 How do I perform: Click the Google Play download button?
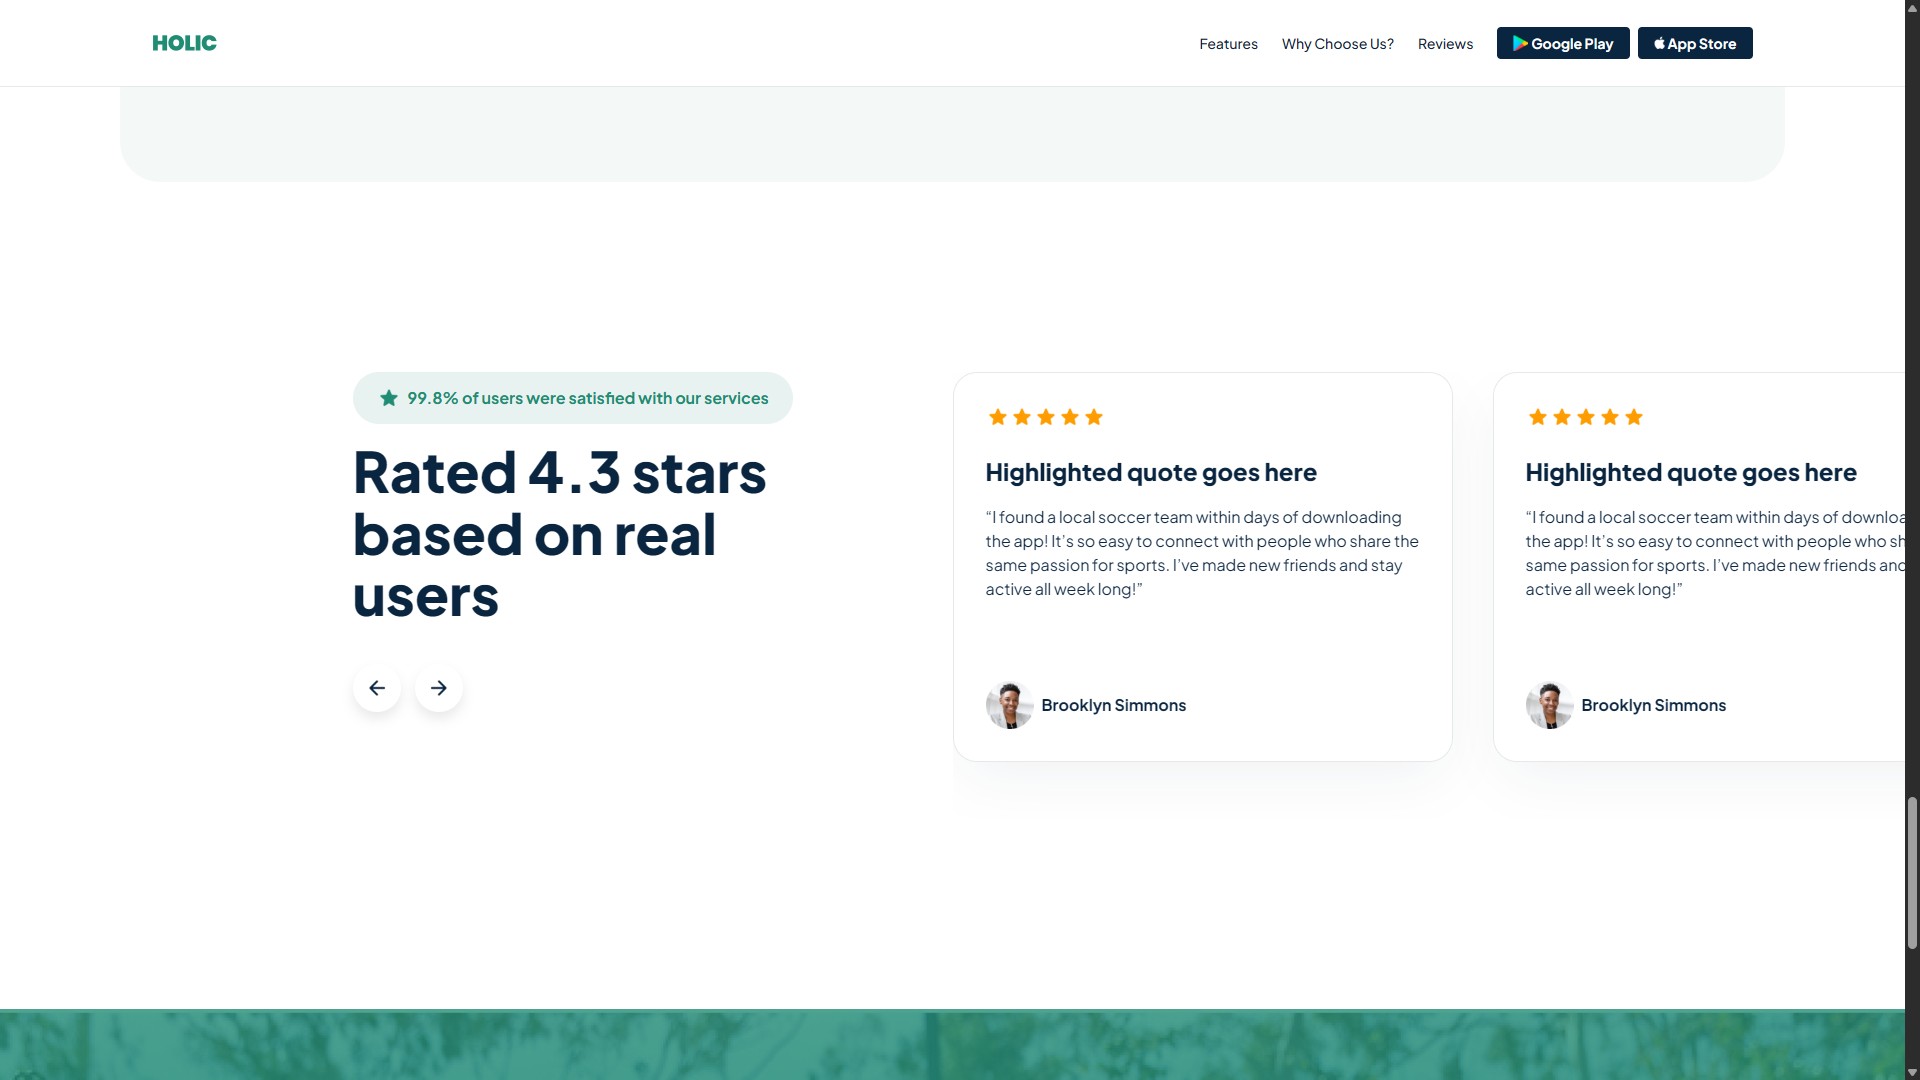click(x=1562, y=43)
